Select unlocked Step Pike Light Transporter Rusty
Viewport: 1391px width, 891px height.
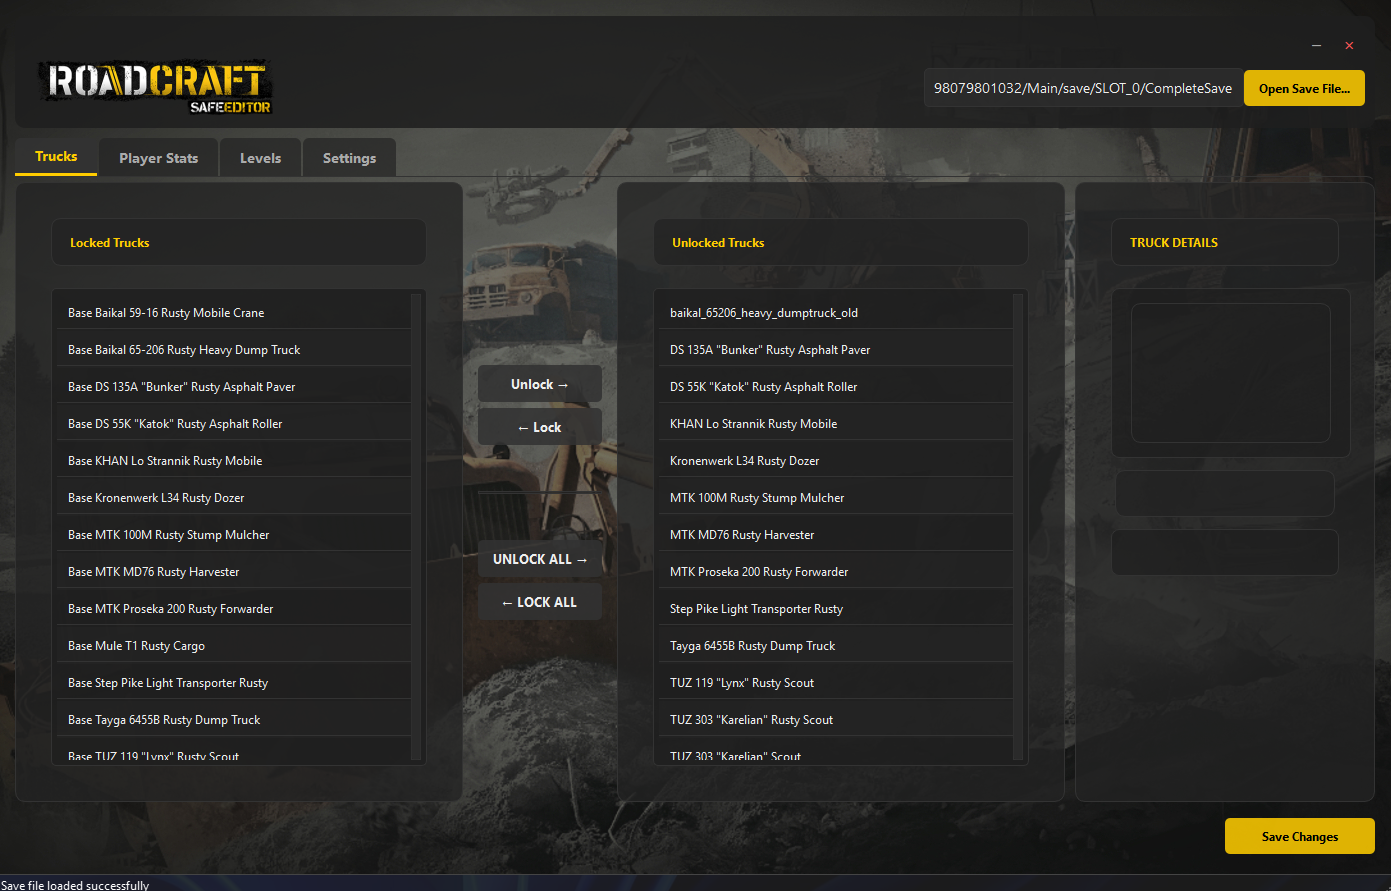coord(836,609)
